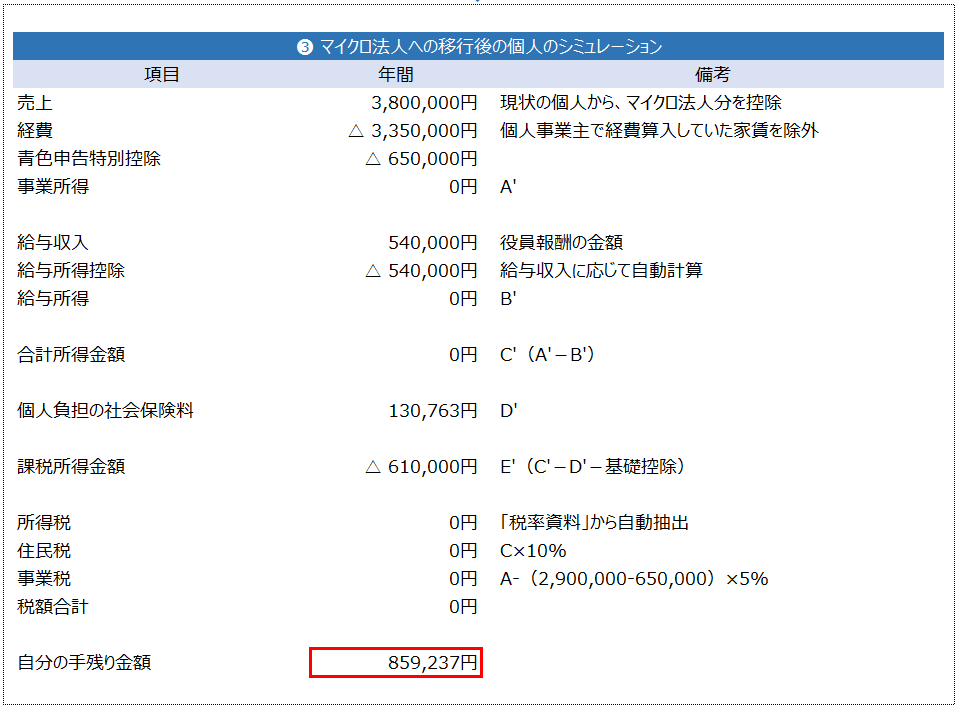The height and width of the screenshot is (709, 958).
Task: Click the red-outlined 859,237円 cell
Action: [396, 662]
